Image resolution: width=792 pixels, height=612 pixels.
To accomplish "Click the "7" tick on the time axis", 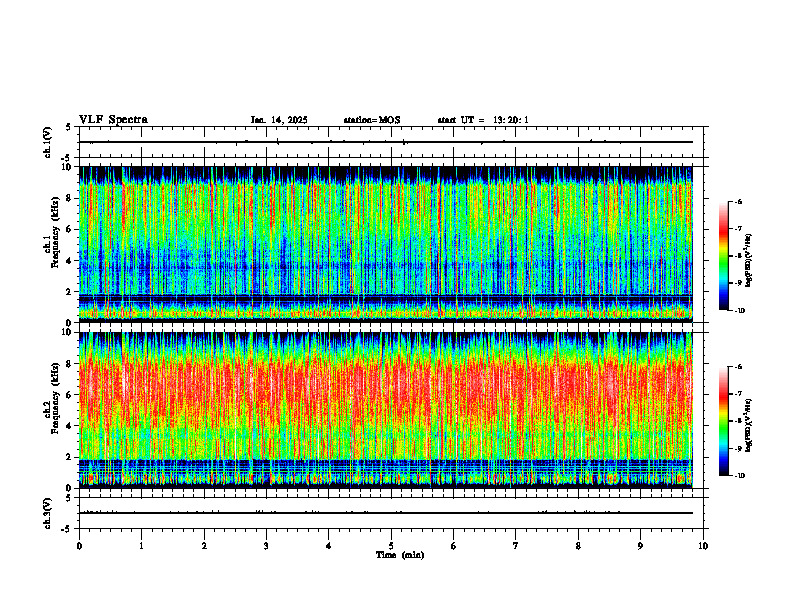I will 516,546.
